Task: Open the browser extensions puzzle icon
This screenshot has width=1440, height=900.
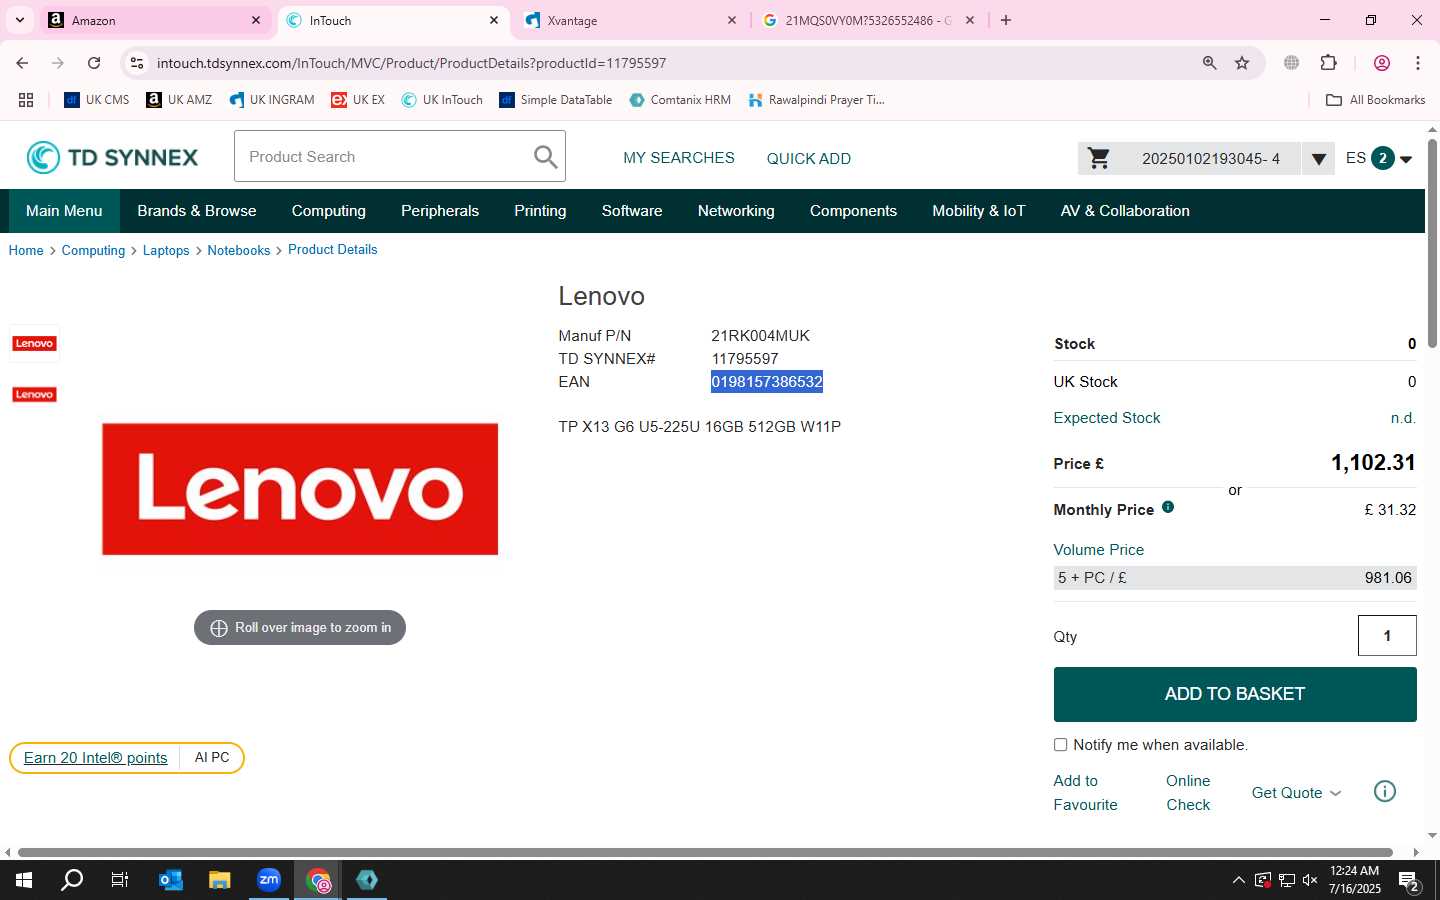Action: (1329, 63)
